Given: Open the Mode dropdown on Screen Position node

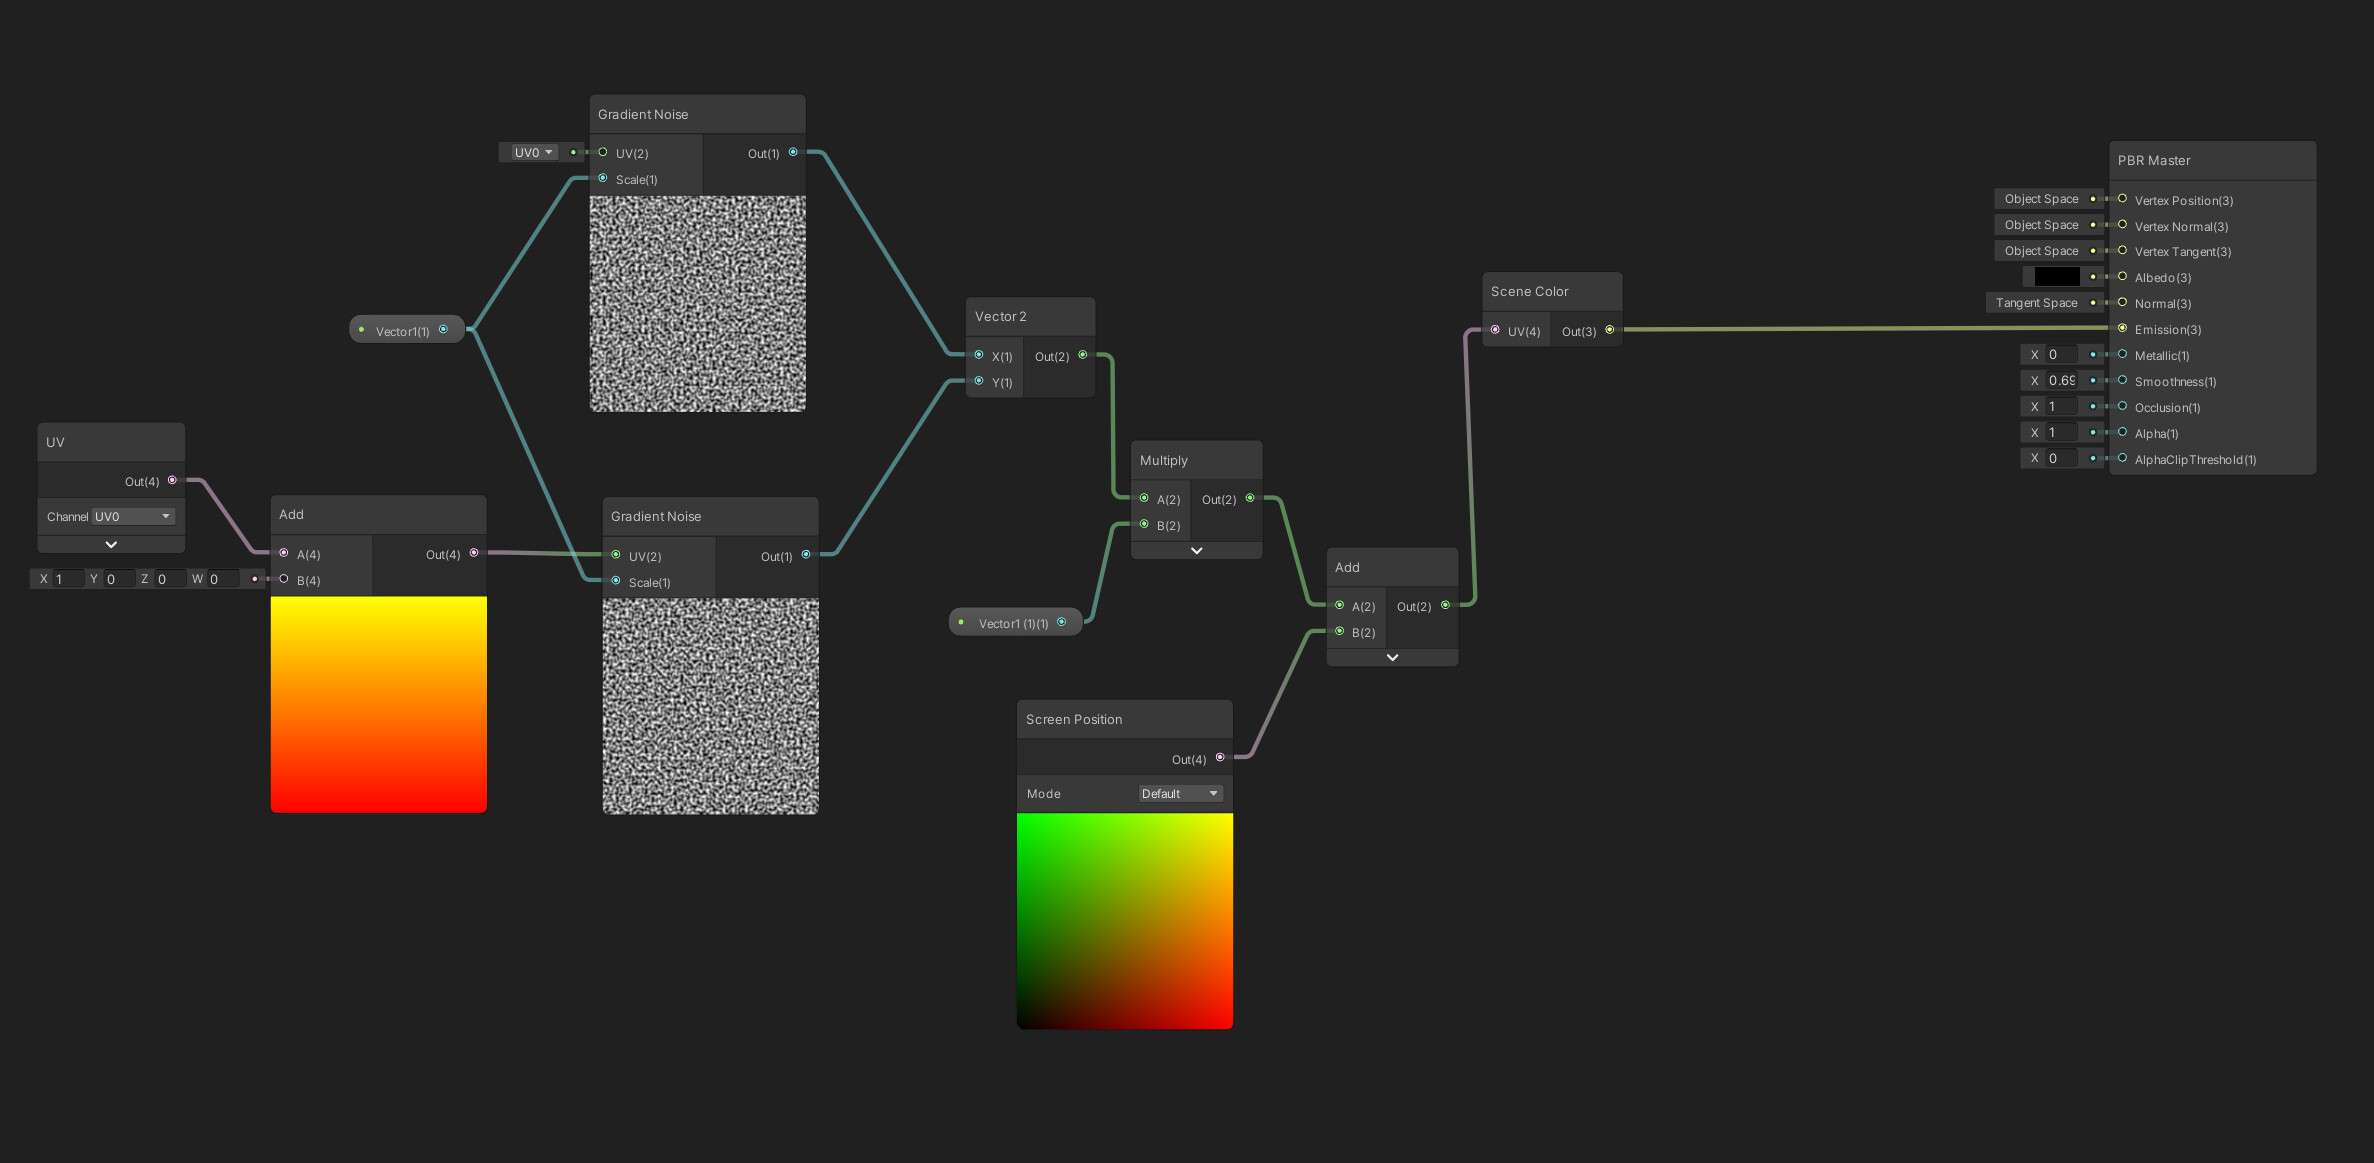Looking at the screenshot, I should [1180, 793].
